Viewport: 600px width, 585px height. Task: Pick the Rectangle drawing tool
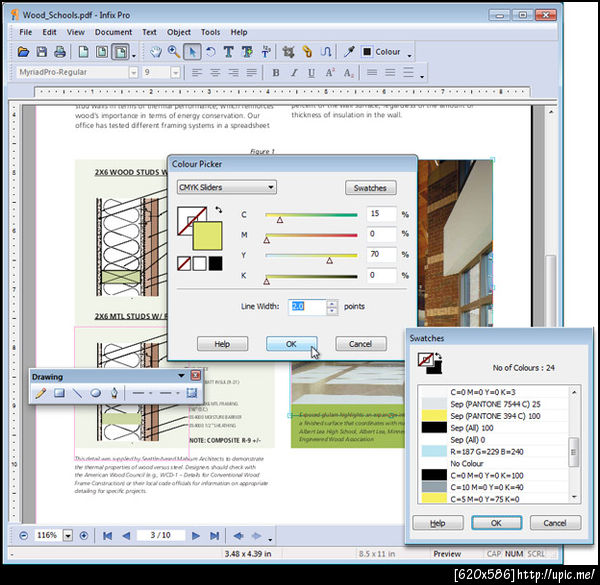click(x=59, y=393)
